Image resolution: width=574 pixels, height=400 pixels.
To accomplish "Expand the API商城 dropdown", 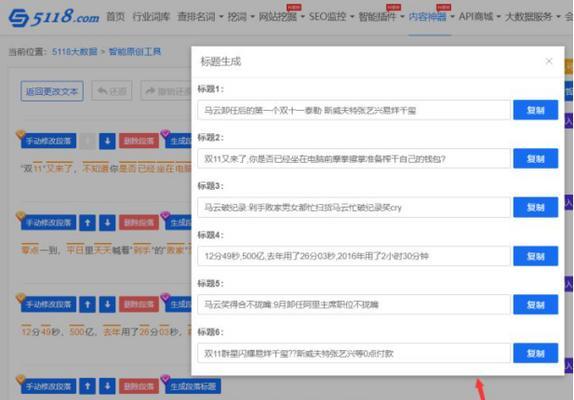I will [480, 16].
